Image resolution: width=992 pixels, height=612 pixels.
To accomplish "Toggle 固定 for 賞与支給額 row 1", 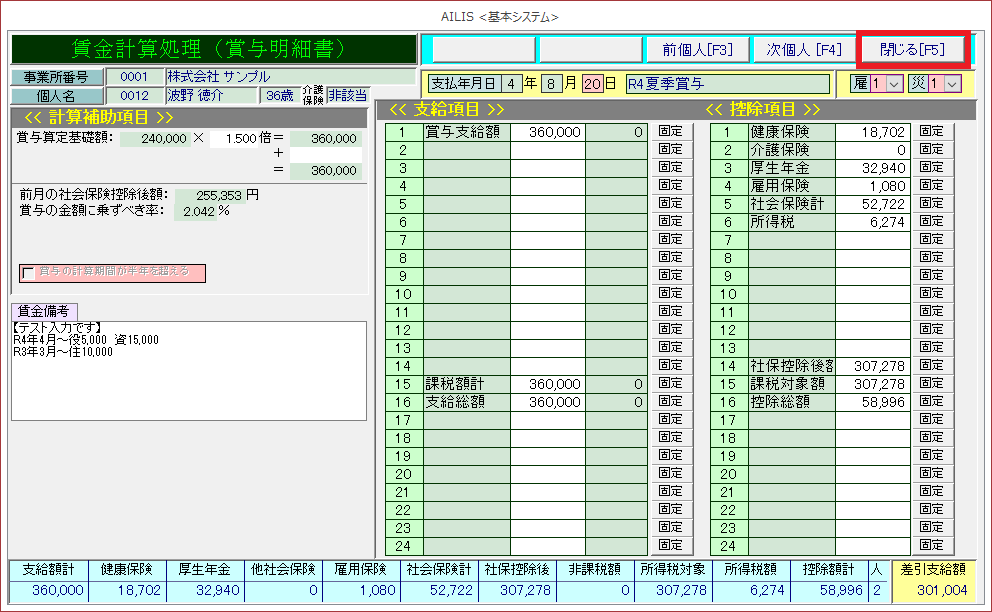I will tap(669, 131).
